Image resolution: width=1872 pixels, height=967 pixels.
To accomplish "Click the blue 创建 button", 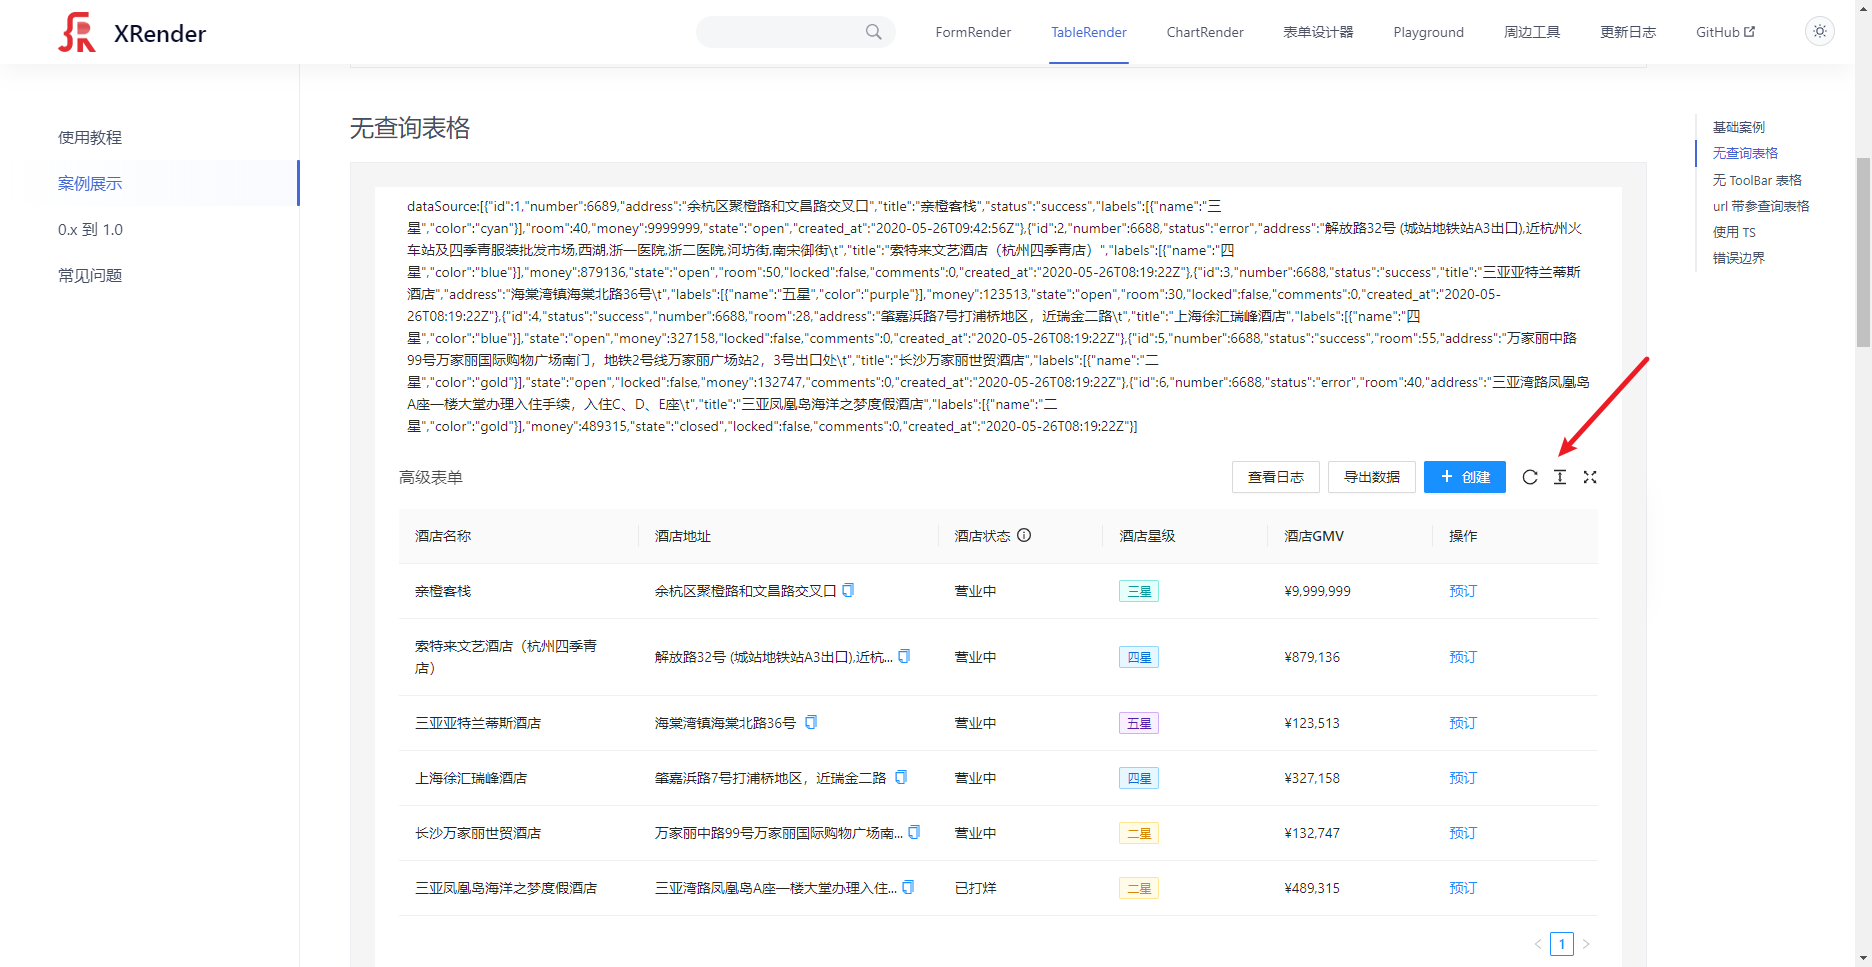I will (1464, 477).
